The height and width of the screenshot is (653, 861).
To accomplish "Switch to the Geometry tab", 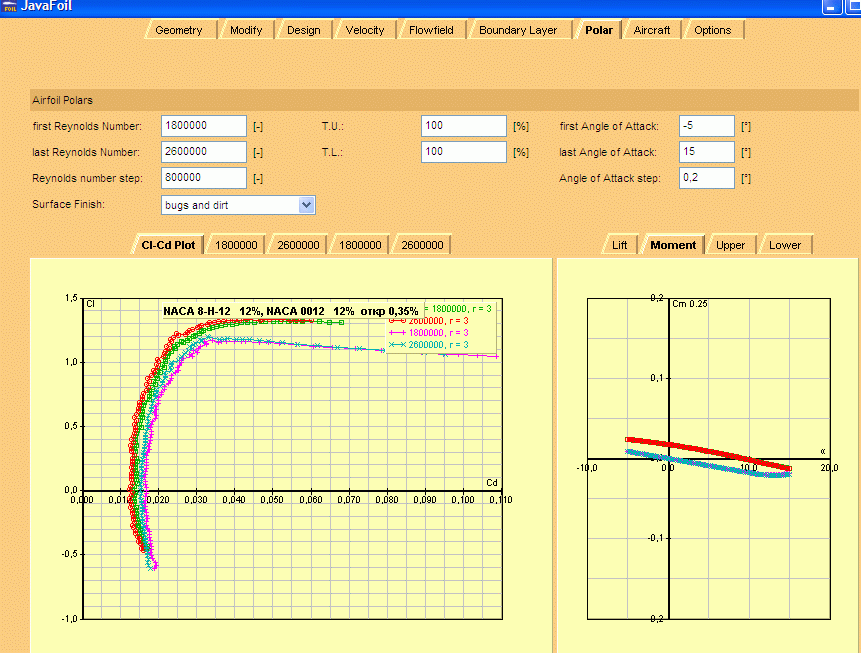I will pos(178,30).
